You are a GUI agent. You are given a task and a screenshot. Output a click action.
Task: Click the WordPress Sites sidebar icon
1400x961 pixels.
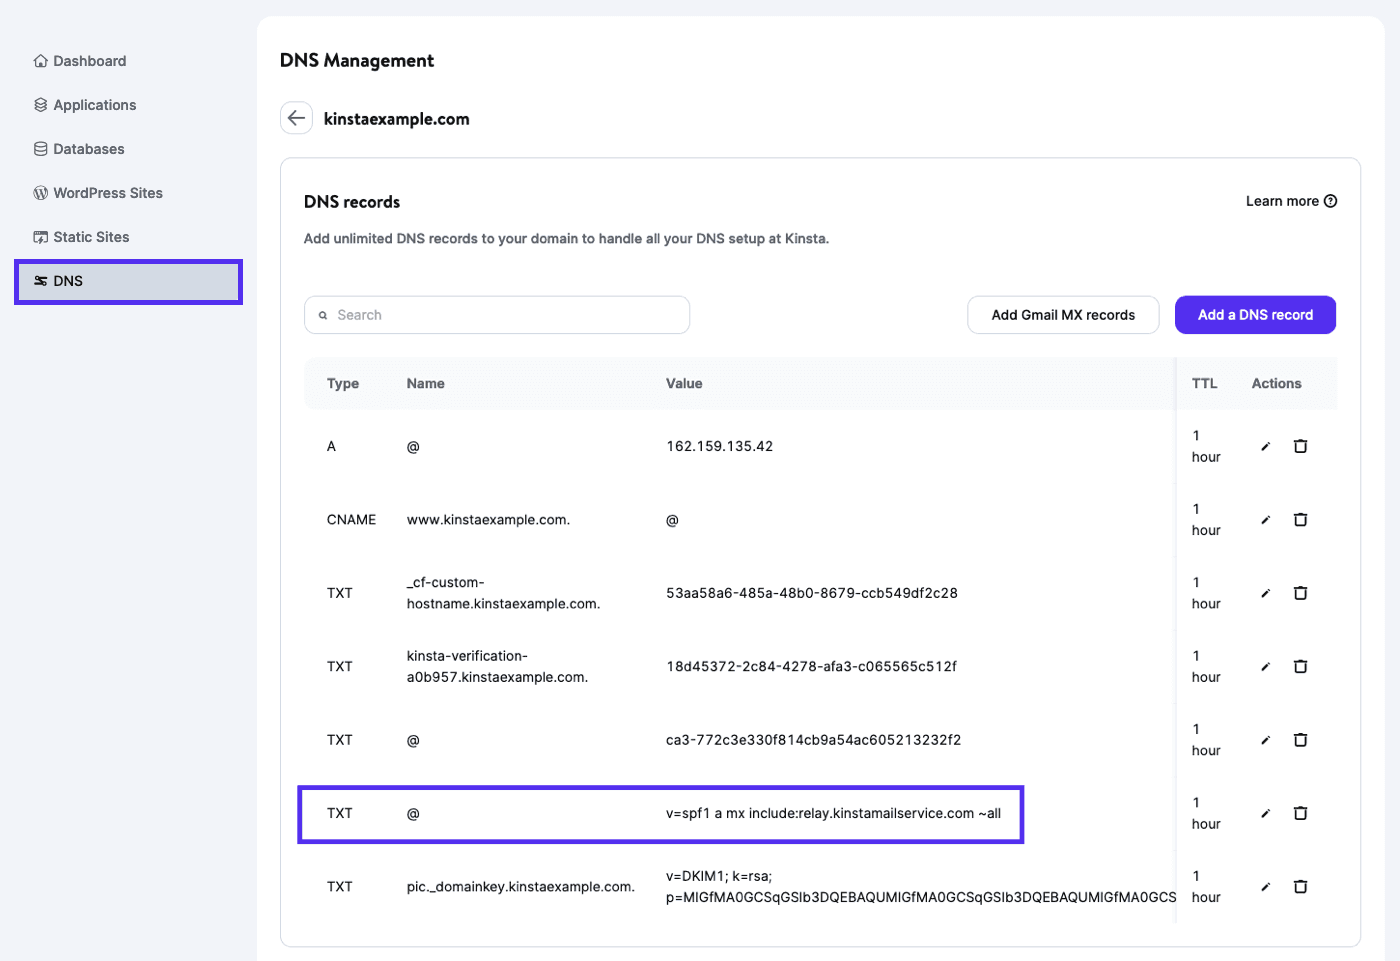[x=40, y=192]
